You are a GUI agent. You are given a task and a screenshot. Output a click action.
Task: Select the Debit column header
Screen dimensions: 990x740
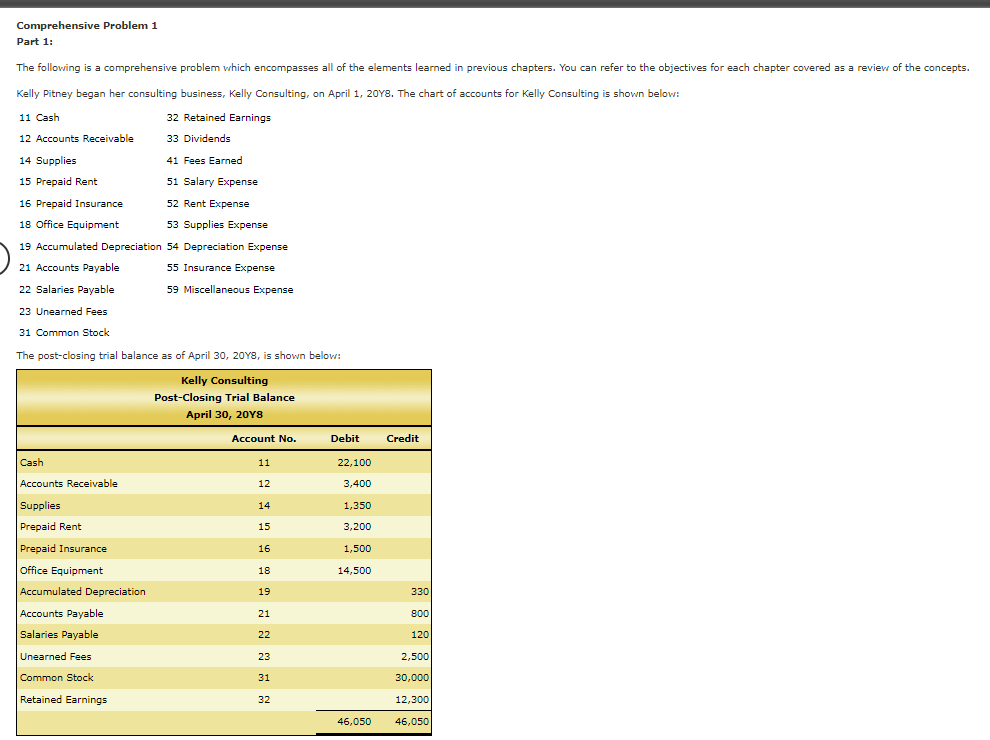tap(345, 438)
